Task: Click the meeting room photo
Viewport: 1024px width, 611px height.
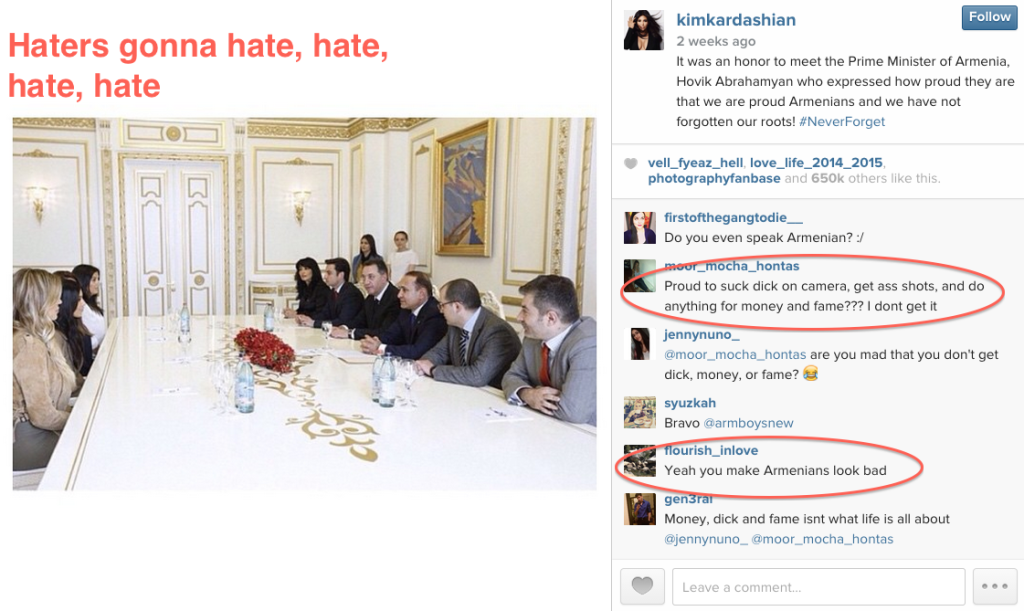Action: [304, 304]
